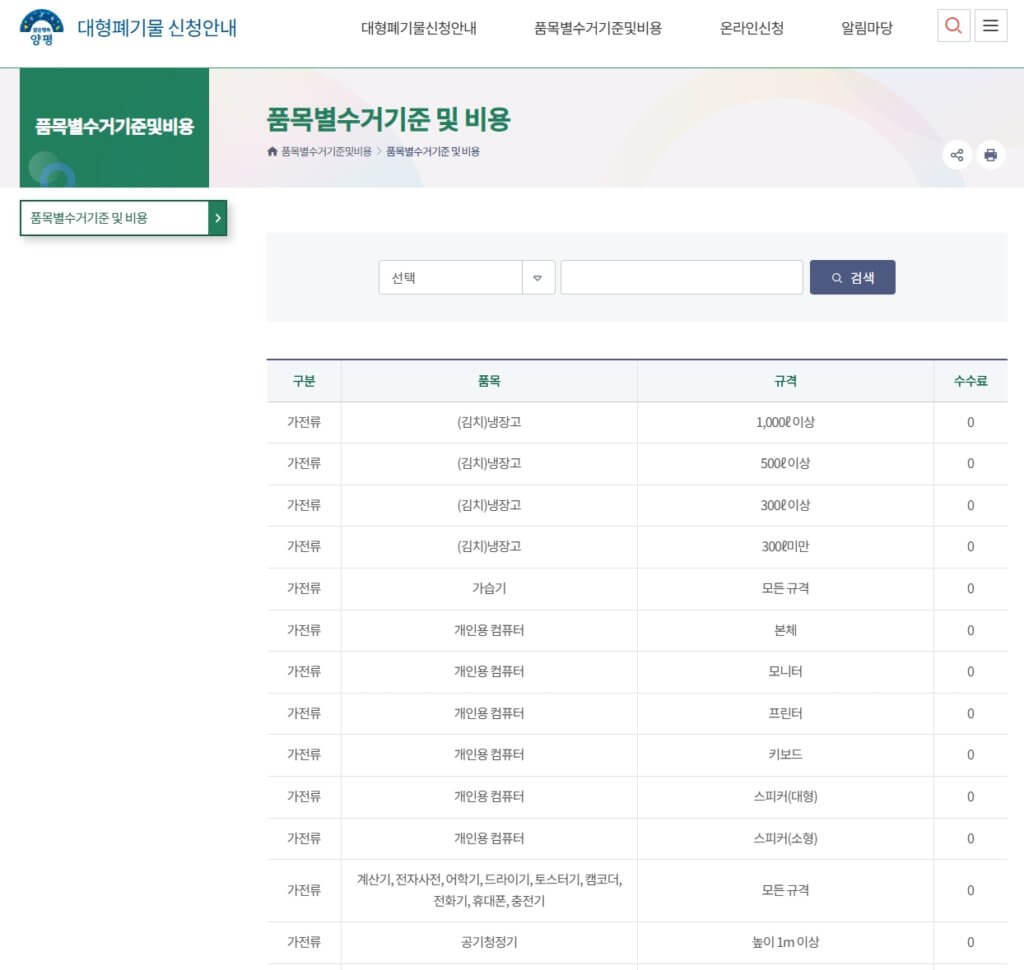Image resolution: width=1024 pixels, height=970 pixels.
Task: Open the hamburger menu icon
Action: click(x=991, y=26)
